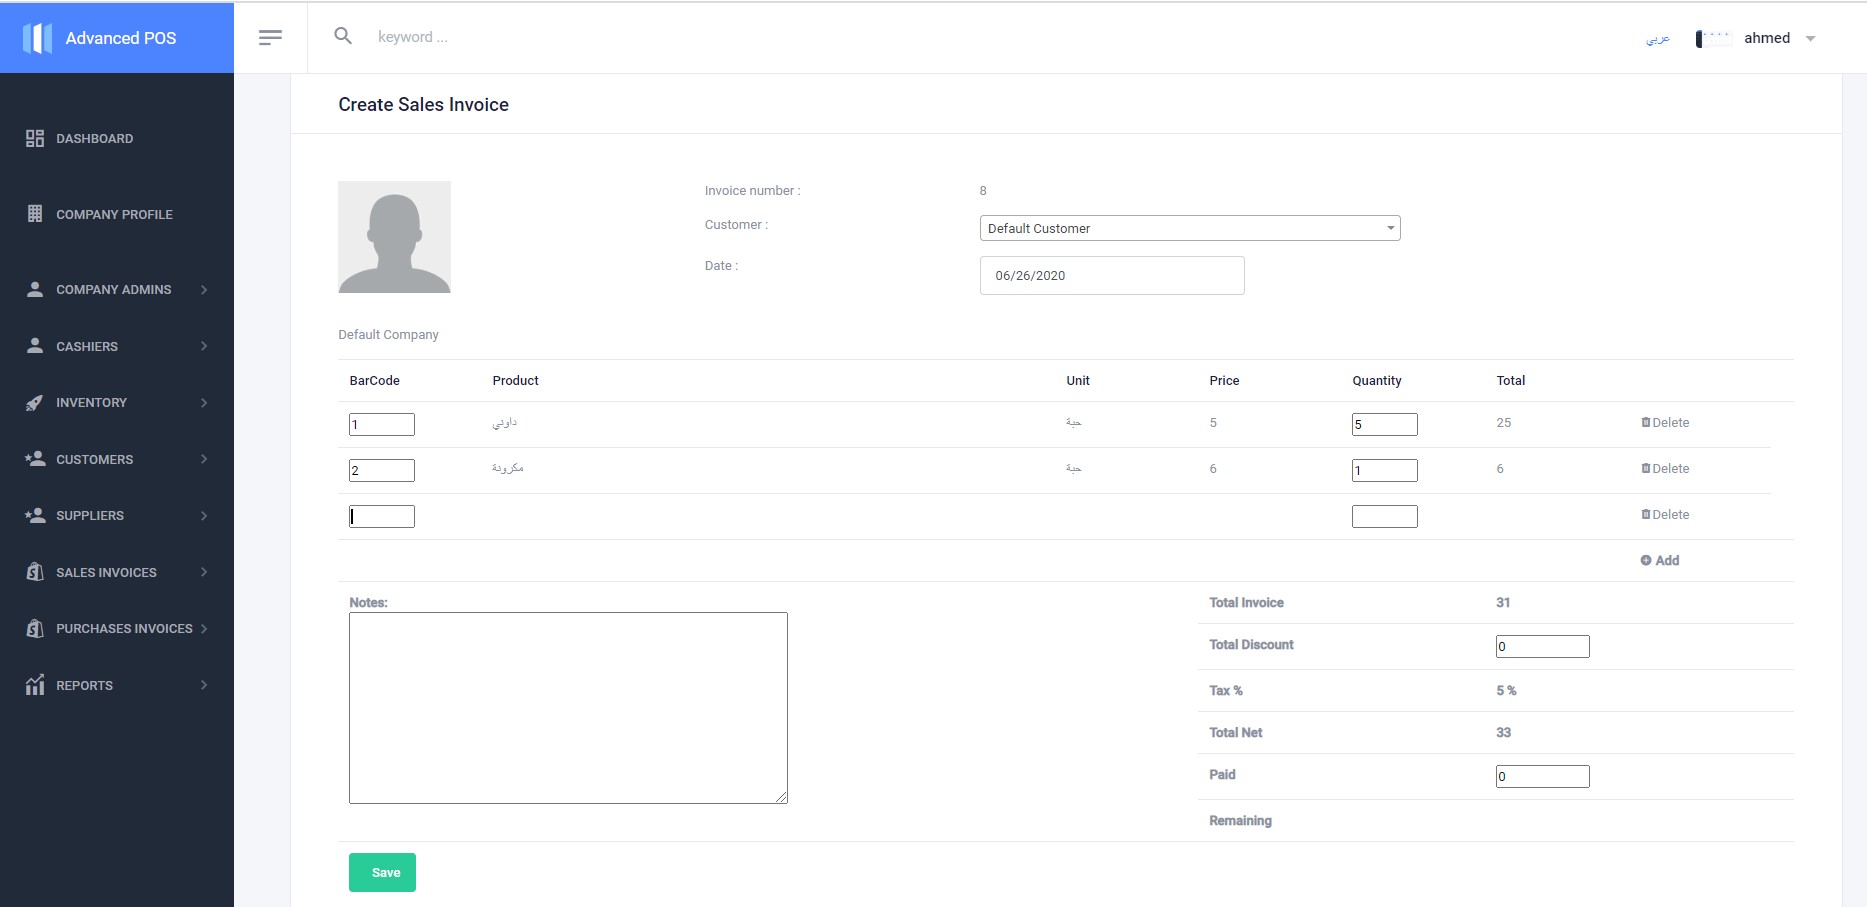This screenshot has width=1867, height=907.
Task: Click into the Notes text area
Action: point(568,708)
